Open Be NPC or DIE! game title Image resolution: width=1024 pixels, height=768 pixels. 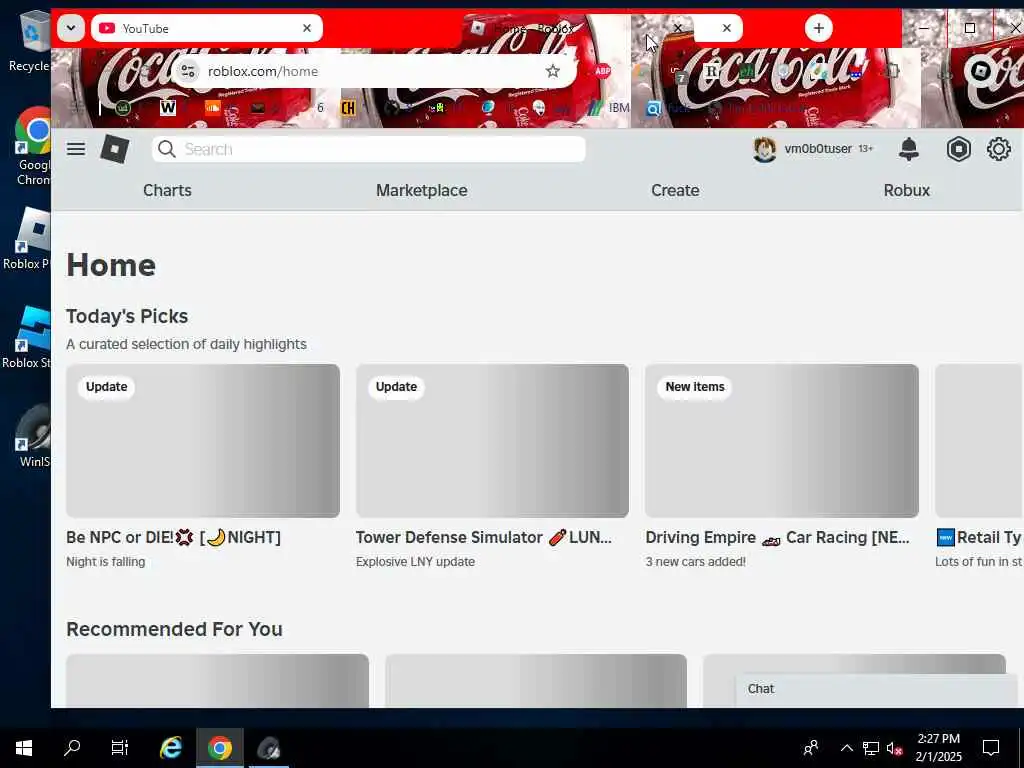click(x=174, y=537)
